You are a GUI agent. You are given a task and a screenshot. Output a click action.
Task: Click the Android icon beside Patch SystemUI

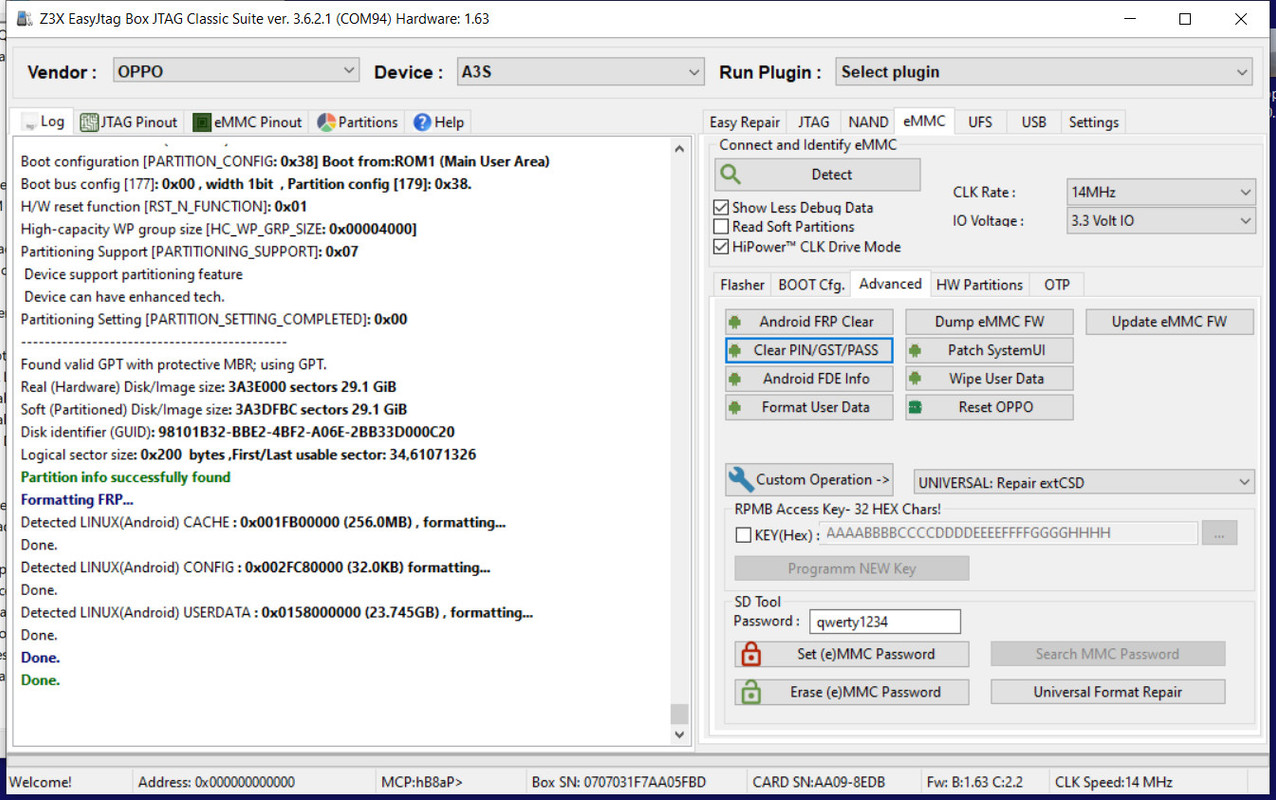coord(915,350)
